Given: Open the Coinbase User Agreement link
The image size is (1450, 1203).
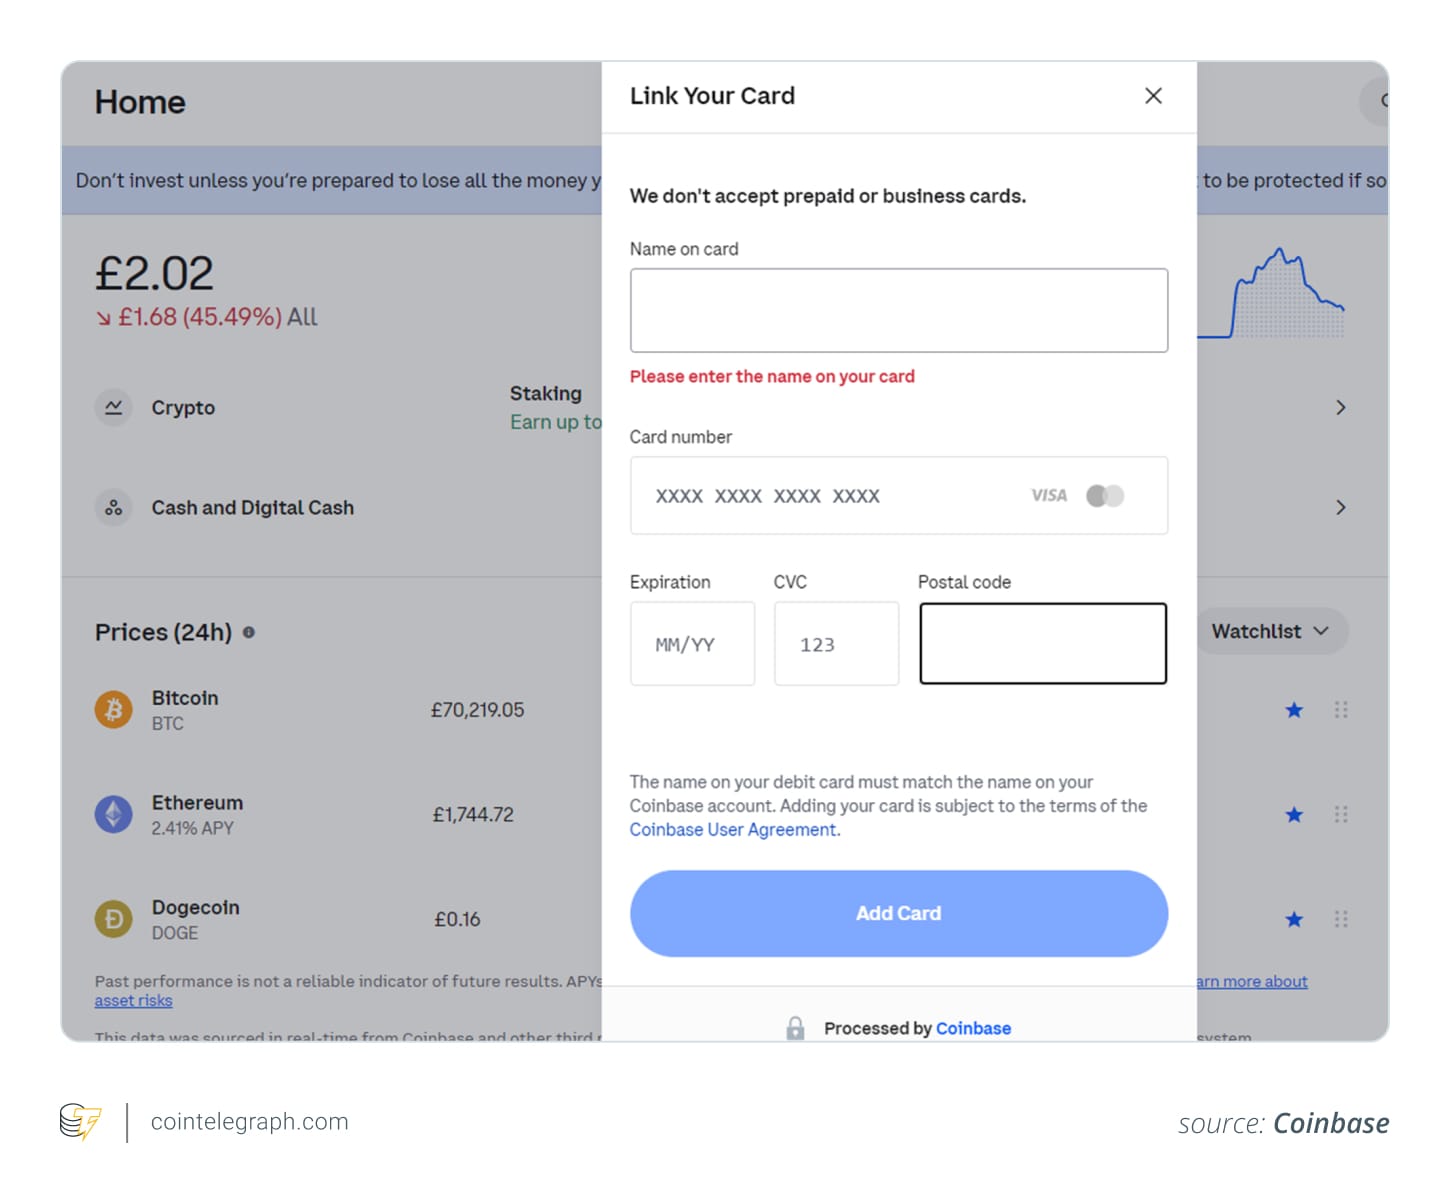Looking at the screenshot, I should click(x=731, y=829).
